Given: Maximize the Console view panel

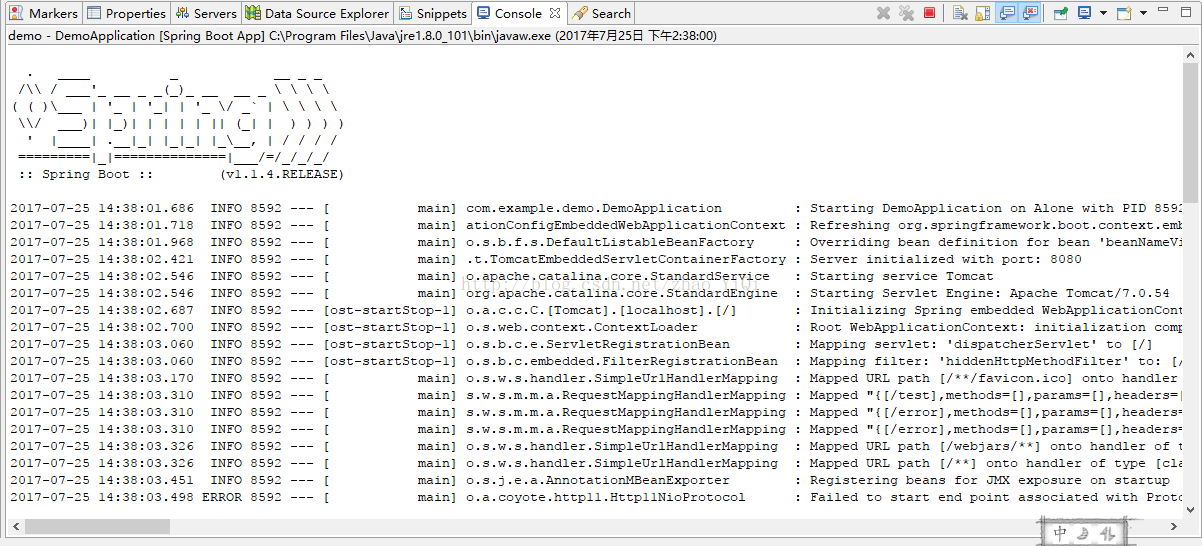Looking at the screenshot, I should pos(1186,12).
